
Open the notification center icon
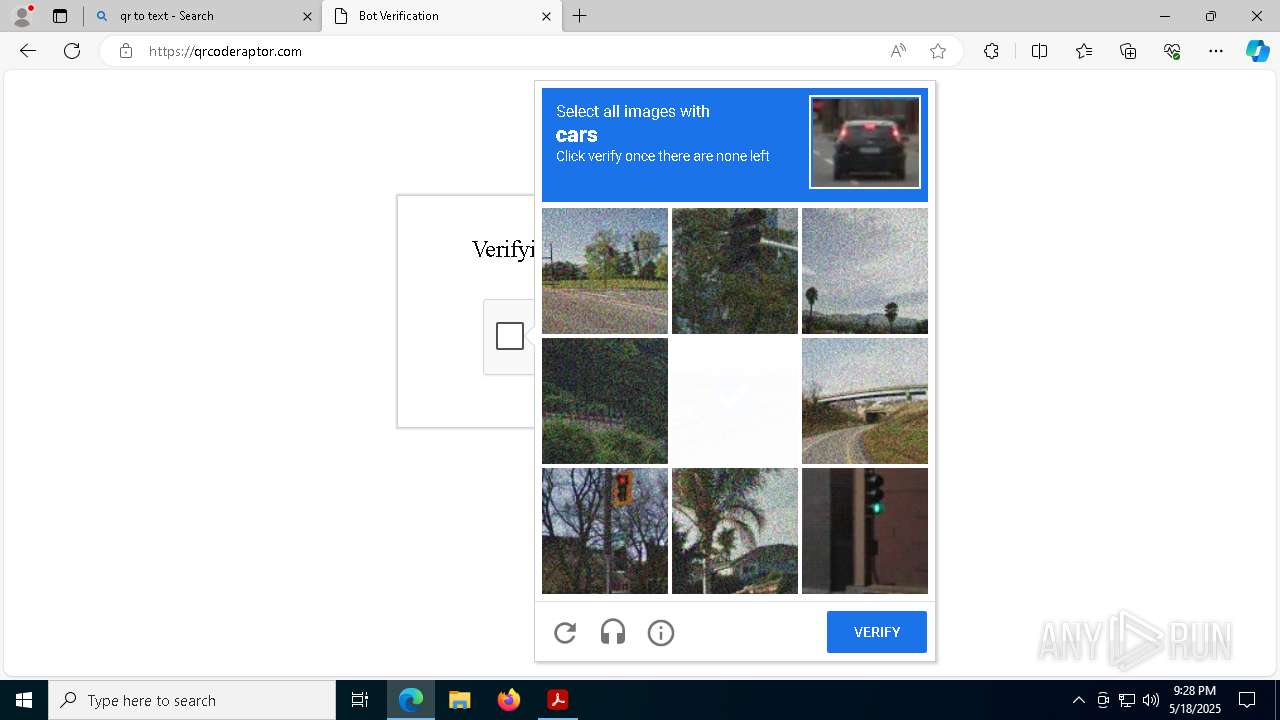point(1247,700)
